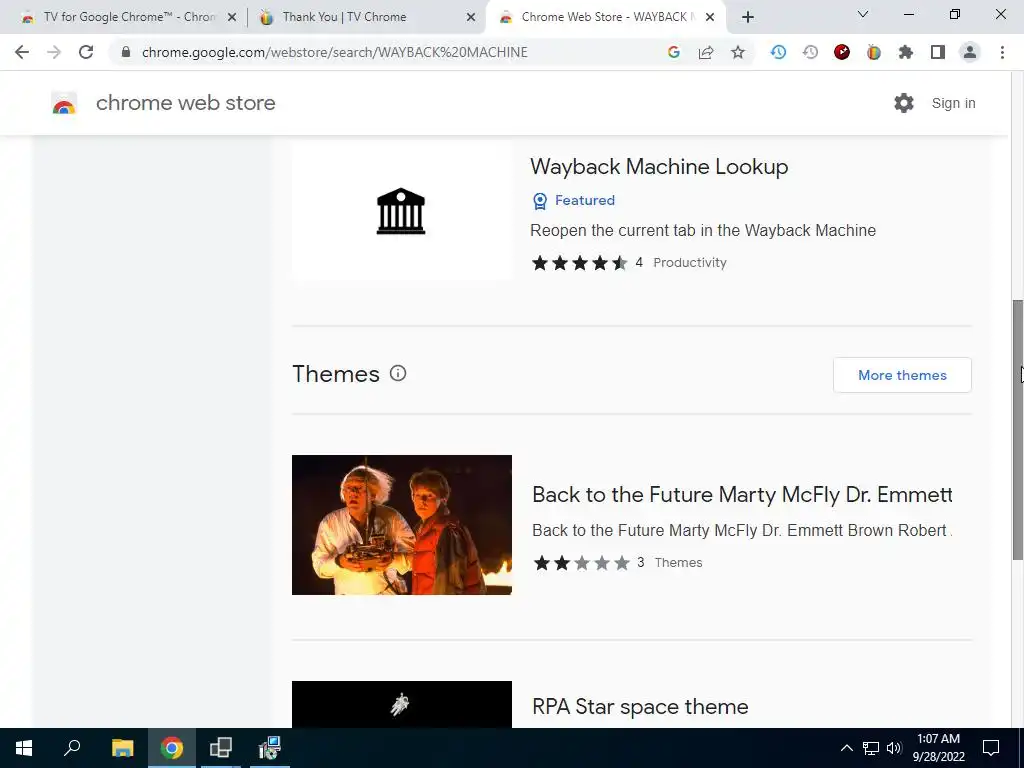Click the Sign in link
Screen dimensions: 1024x768
(953, 103)
